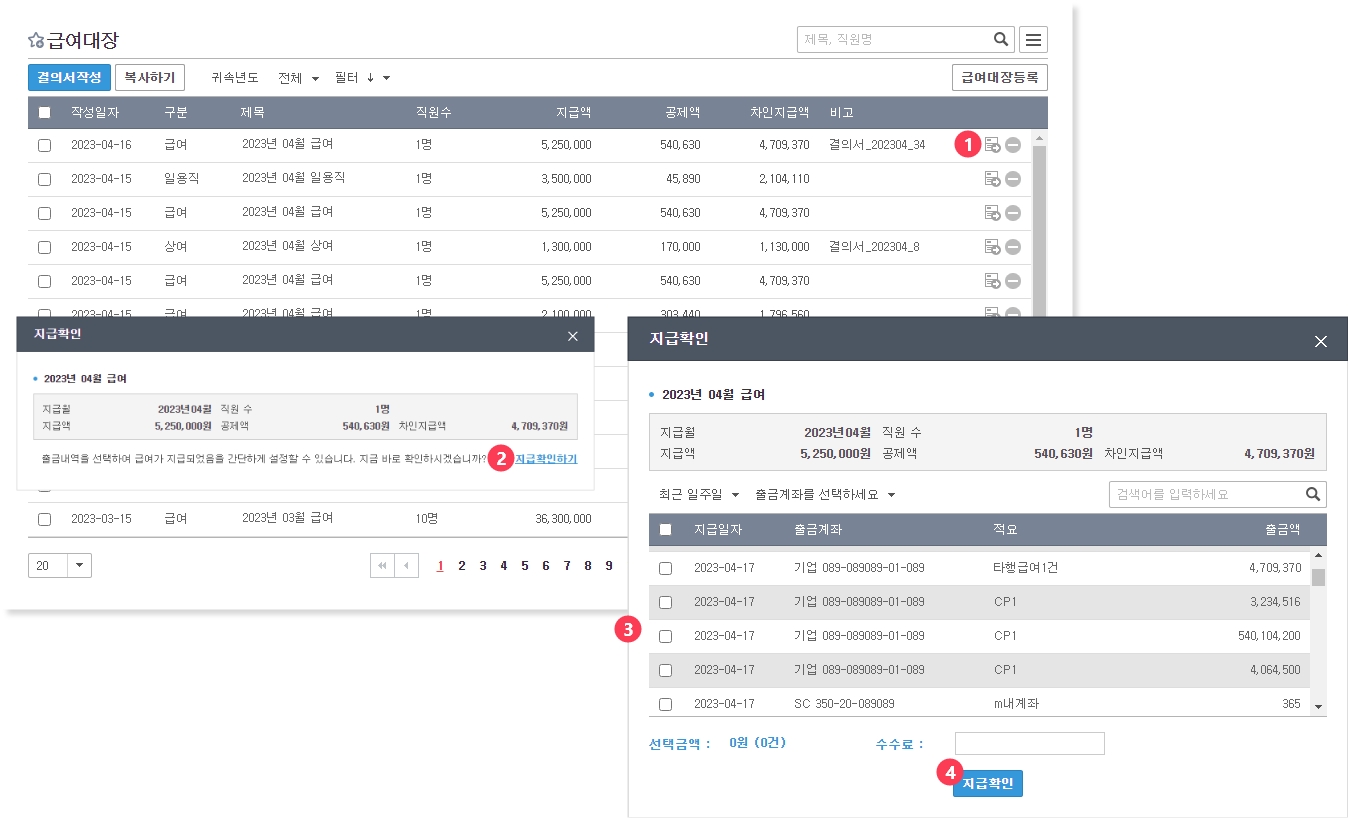Toggle select-all checkbox in 급여대장 table header
Viewport: 1350px width, 818px height.
click(x=44, y=112)
